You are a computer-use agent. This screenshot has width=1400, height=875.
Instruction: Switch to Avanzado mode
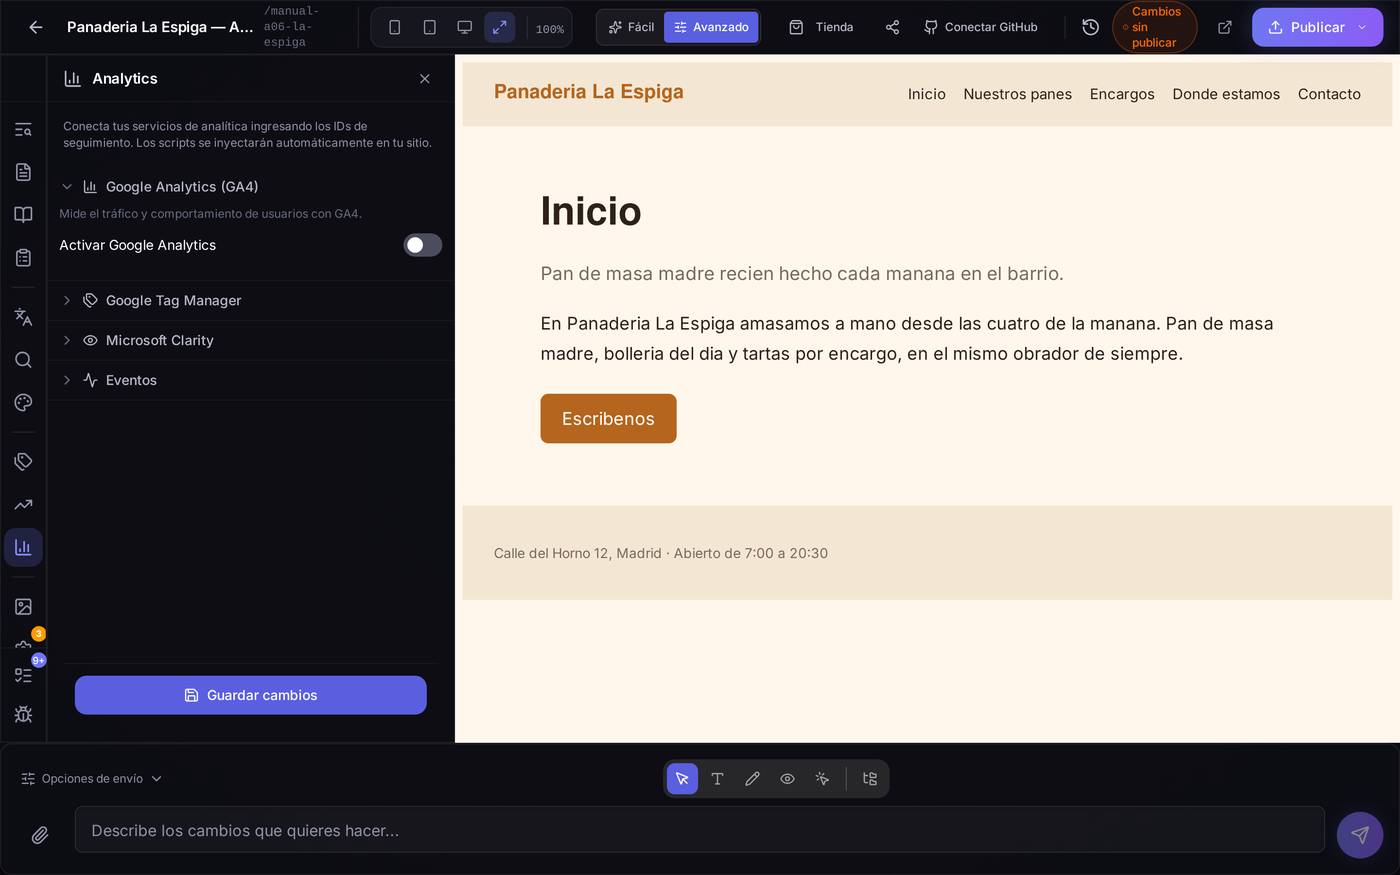(x=711, y=27)
